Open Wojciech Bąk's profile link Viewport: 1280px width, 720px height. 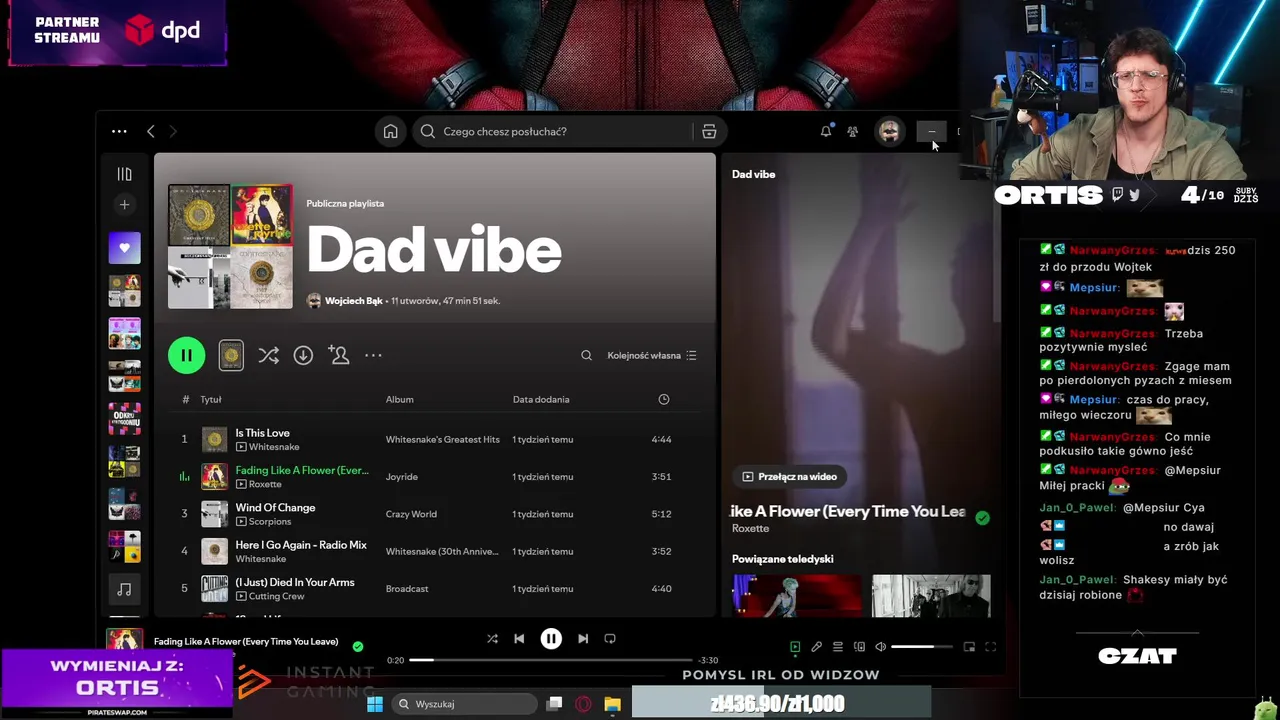pos(354,300)
